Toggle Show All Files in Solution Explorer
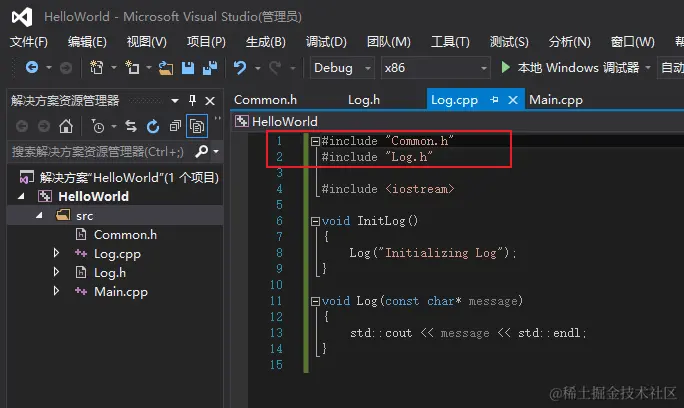Viewport: 684px width, 408px height. tap(197, 127)
